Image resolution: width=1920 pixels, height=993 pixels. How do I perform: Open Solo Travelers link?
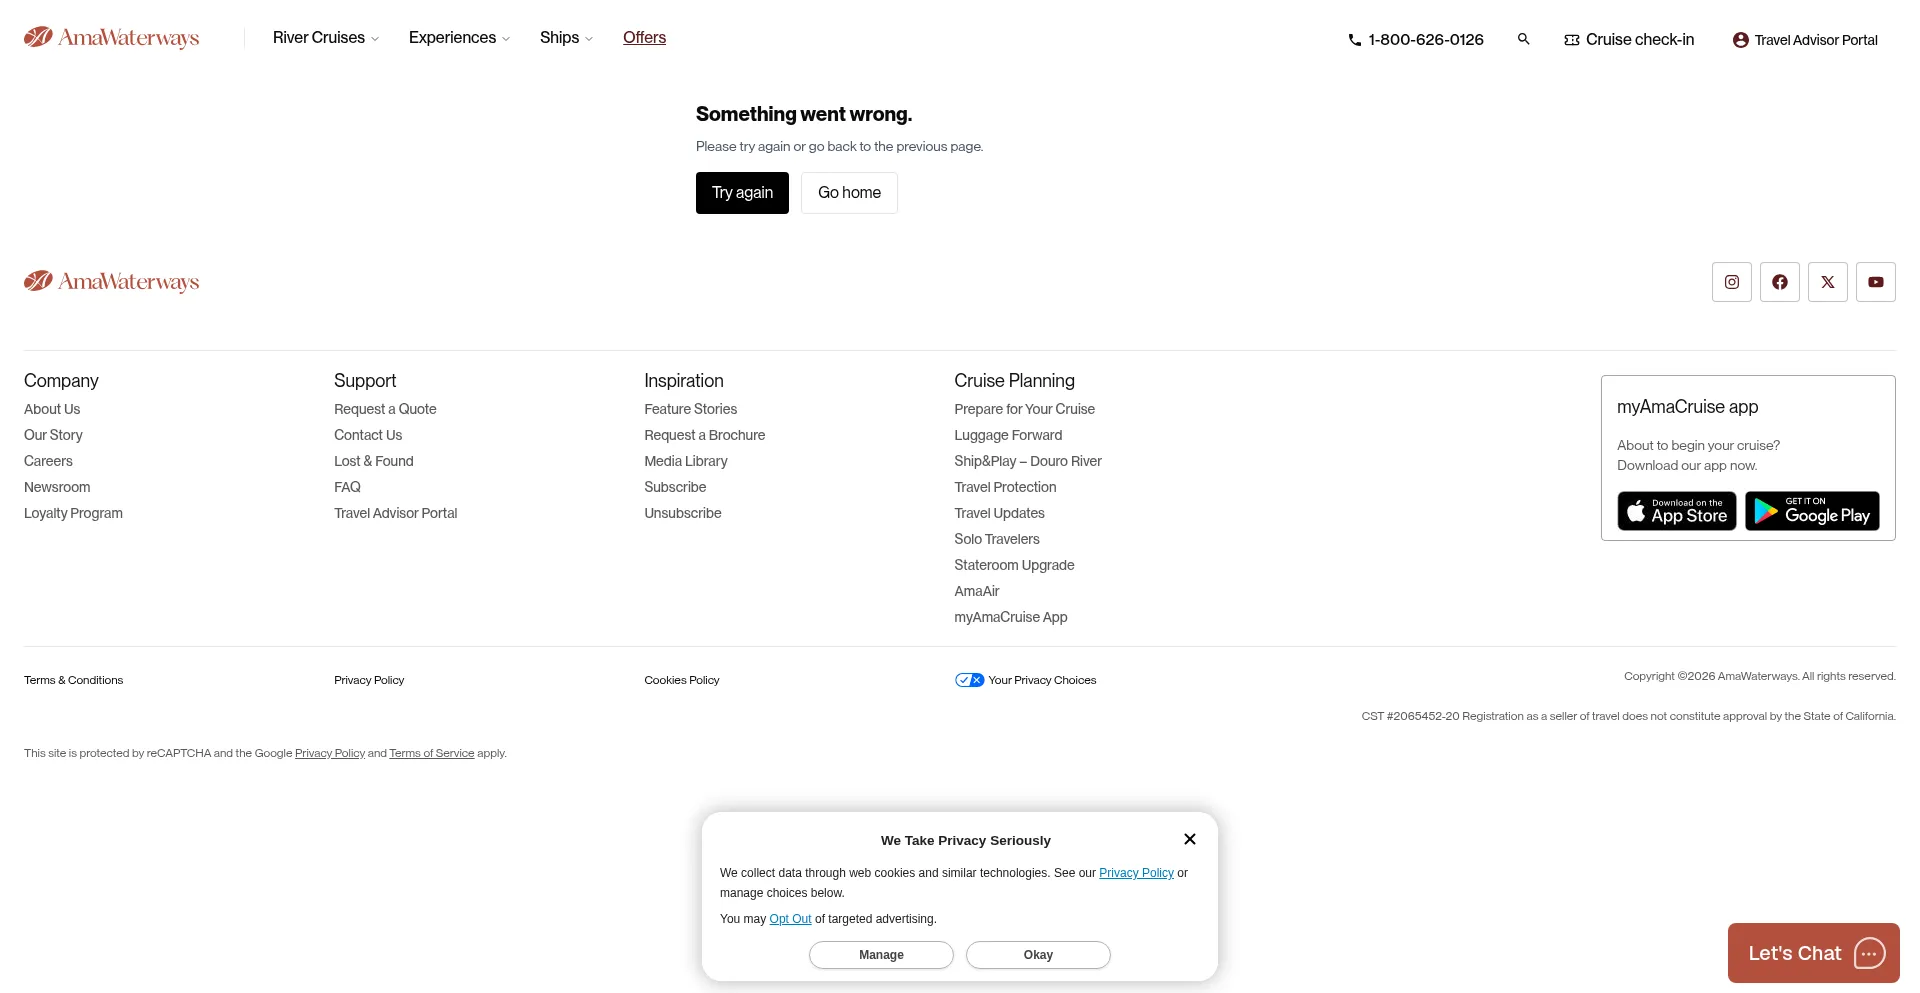(997, 539)
